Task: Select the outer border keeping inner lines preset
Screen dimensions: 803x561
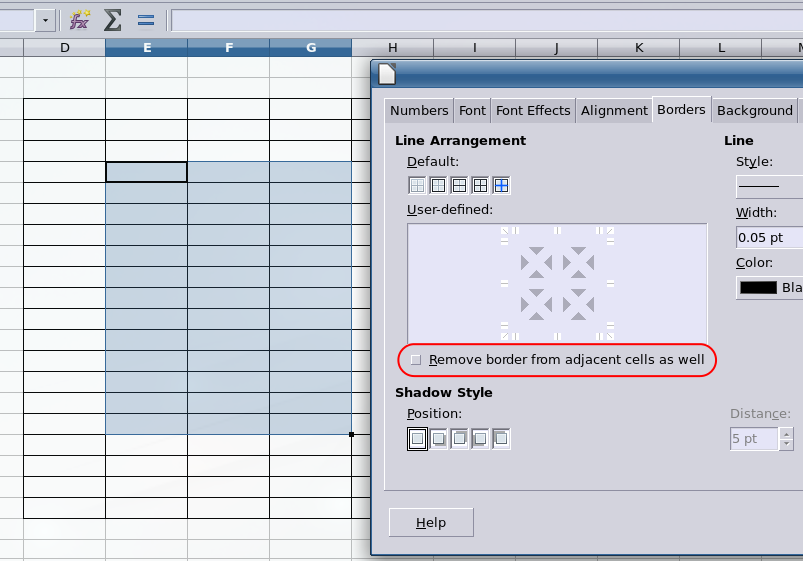Action: 501,185
